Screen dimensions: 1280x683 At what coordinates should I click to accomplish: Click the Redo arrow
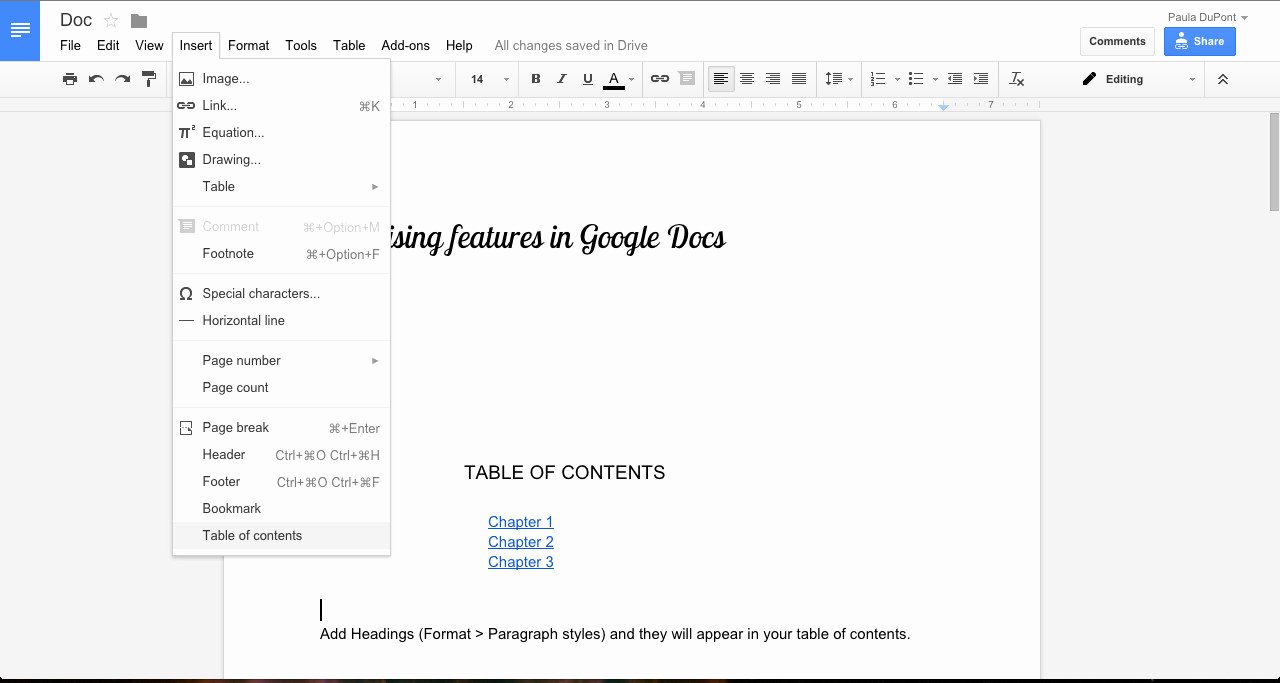coord(122,79)
